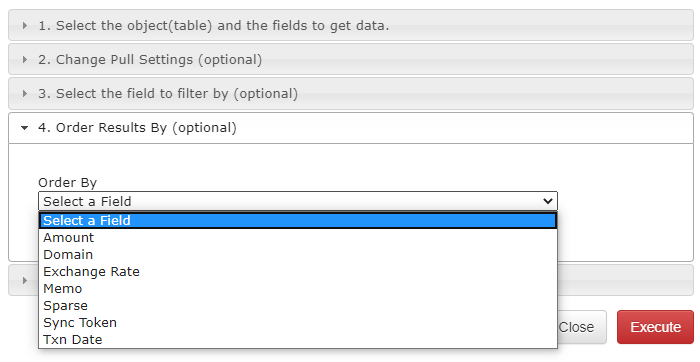
Task: Select Txn Date ordering option
Action: [298, 340]
